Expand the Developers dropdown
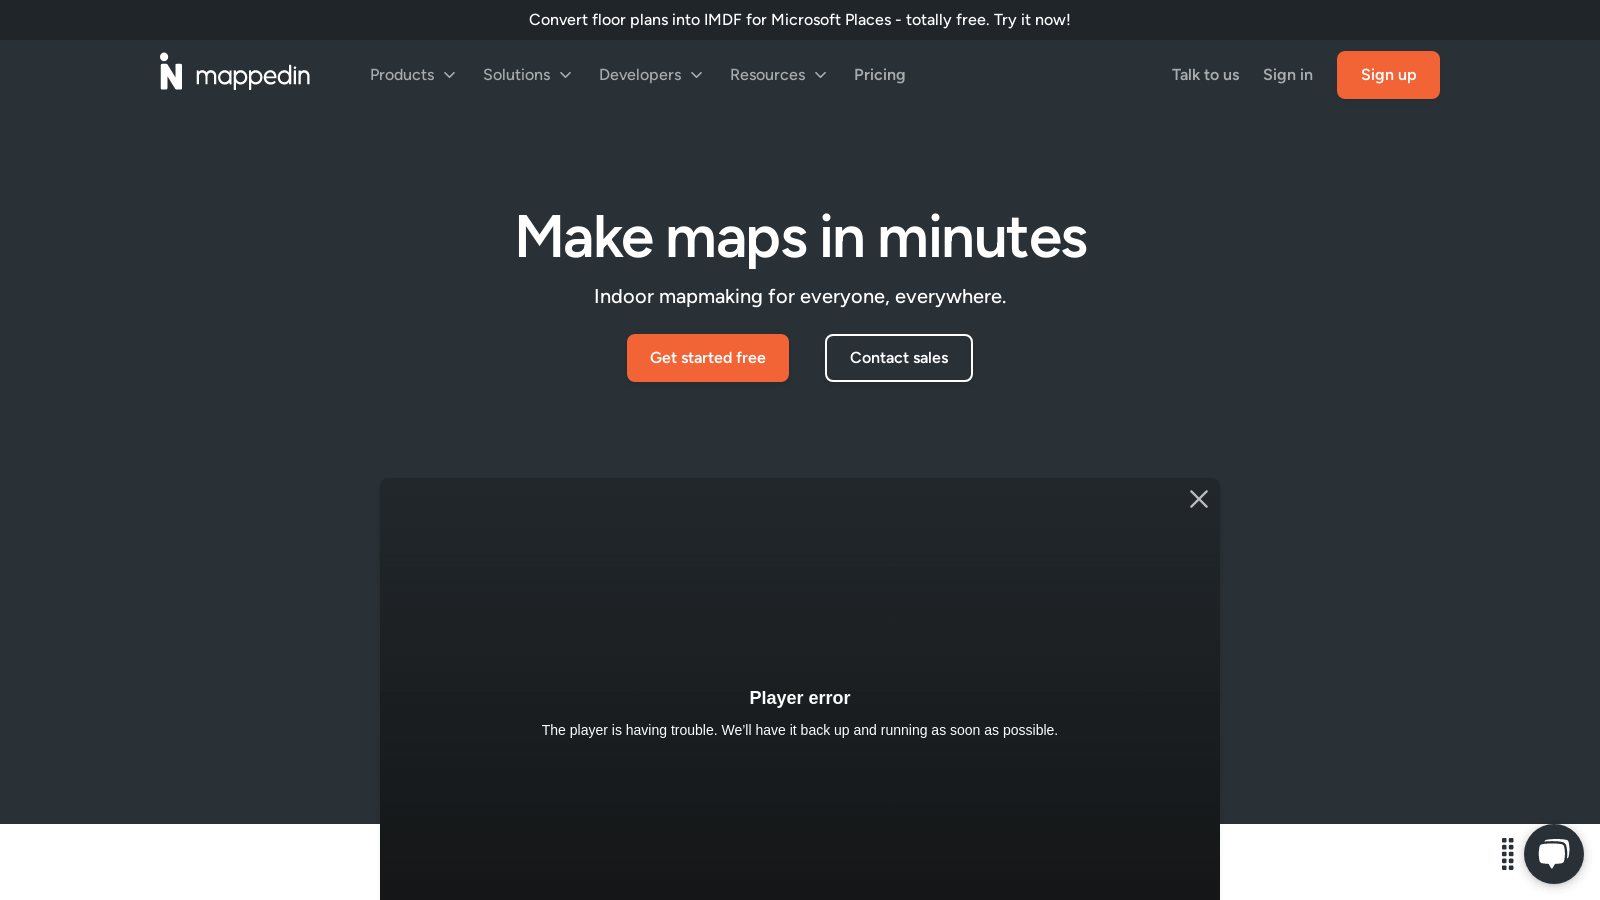The width and height of the screenshot is (1600, 900). pyautogui.click(x=651, y=75)
